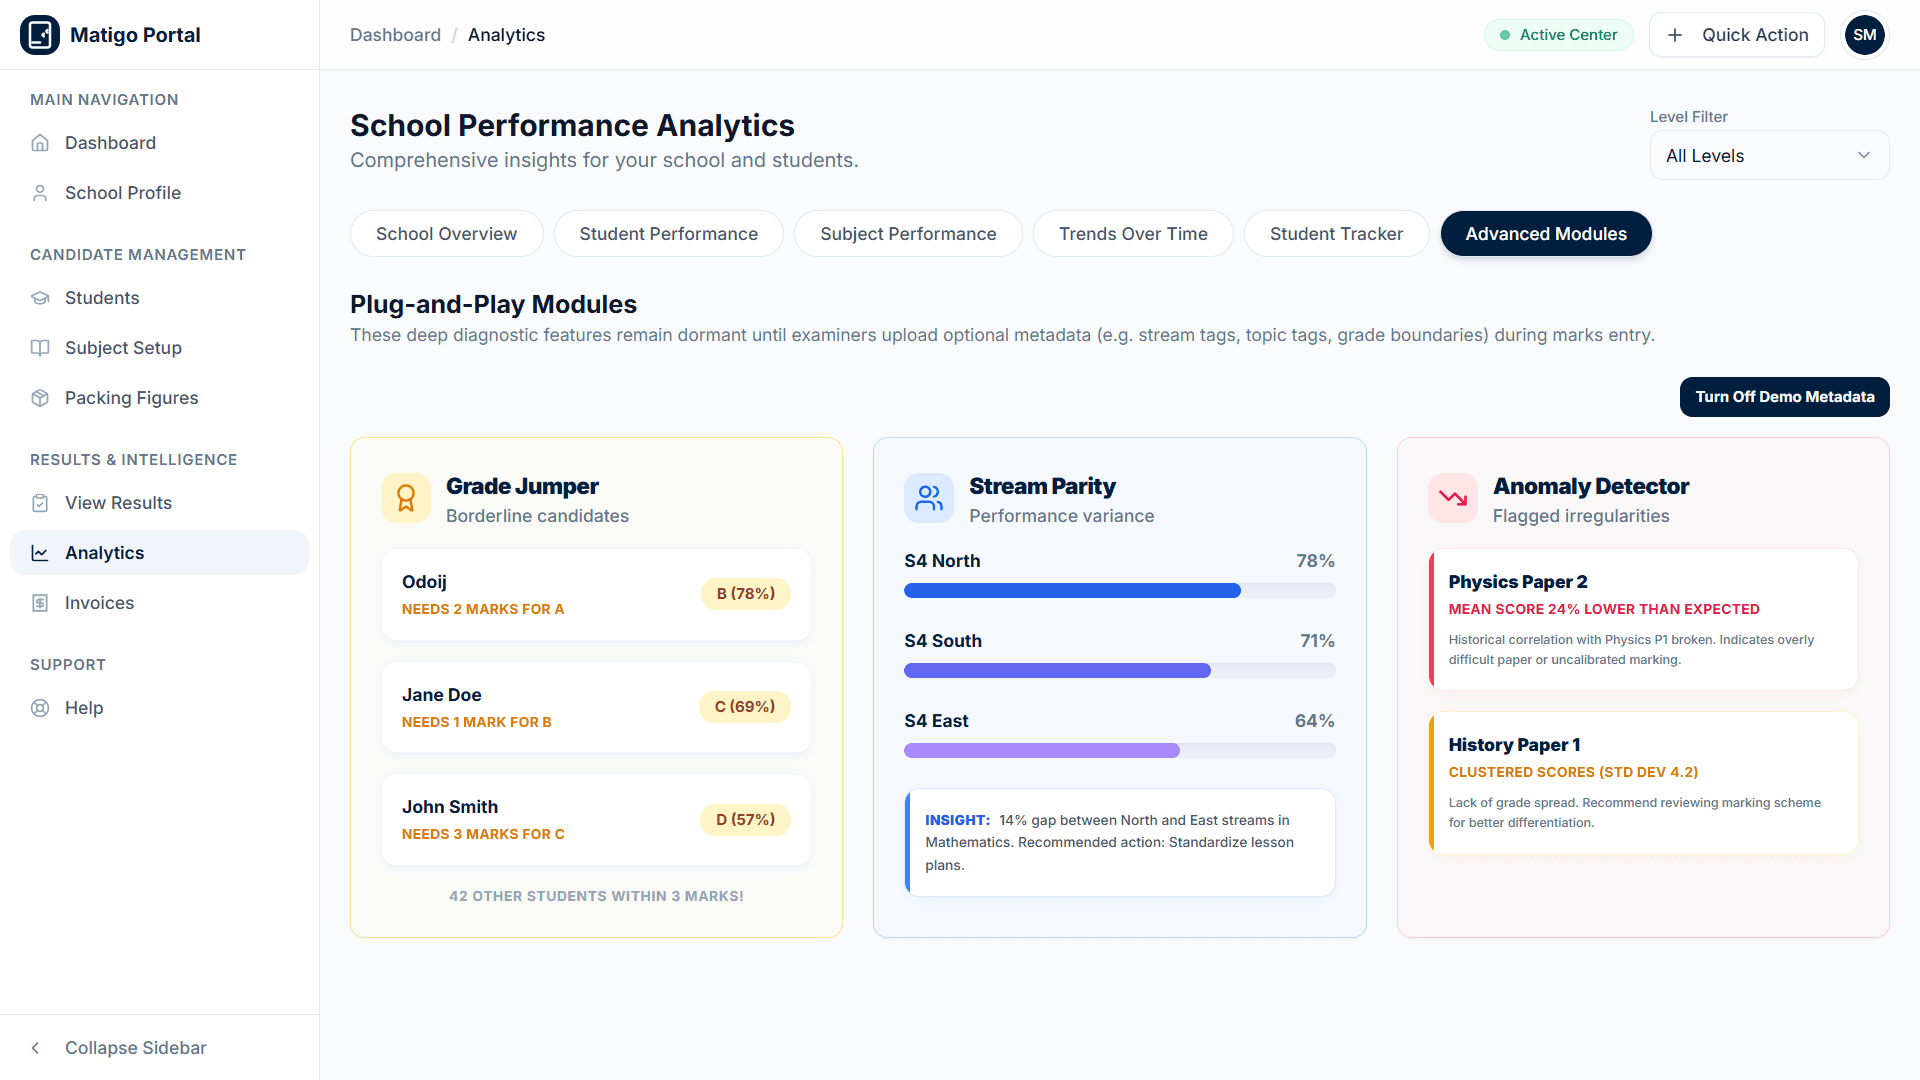Open Dashboard via its home icon
The height and width of the screenshot is (1080, 1920).
pos(40,143)
